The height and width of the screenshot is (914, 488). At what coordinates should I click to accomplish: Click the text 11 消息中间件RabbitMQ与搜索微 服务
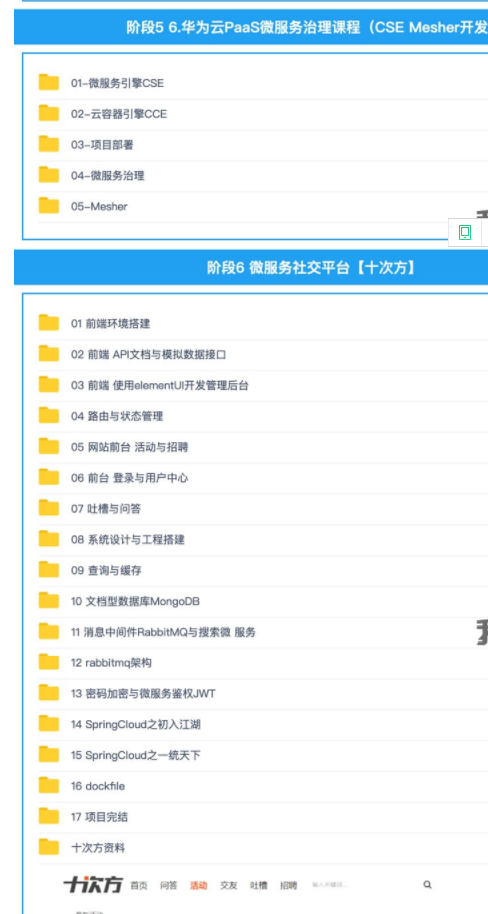point(163,632)
